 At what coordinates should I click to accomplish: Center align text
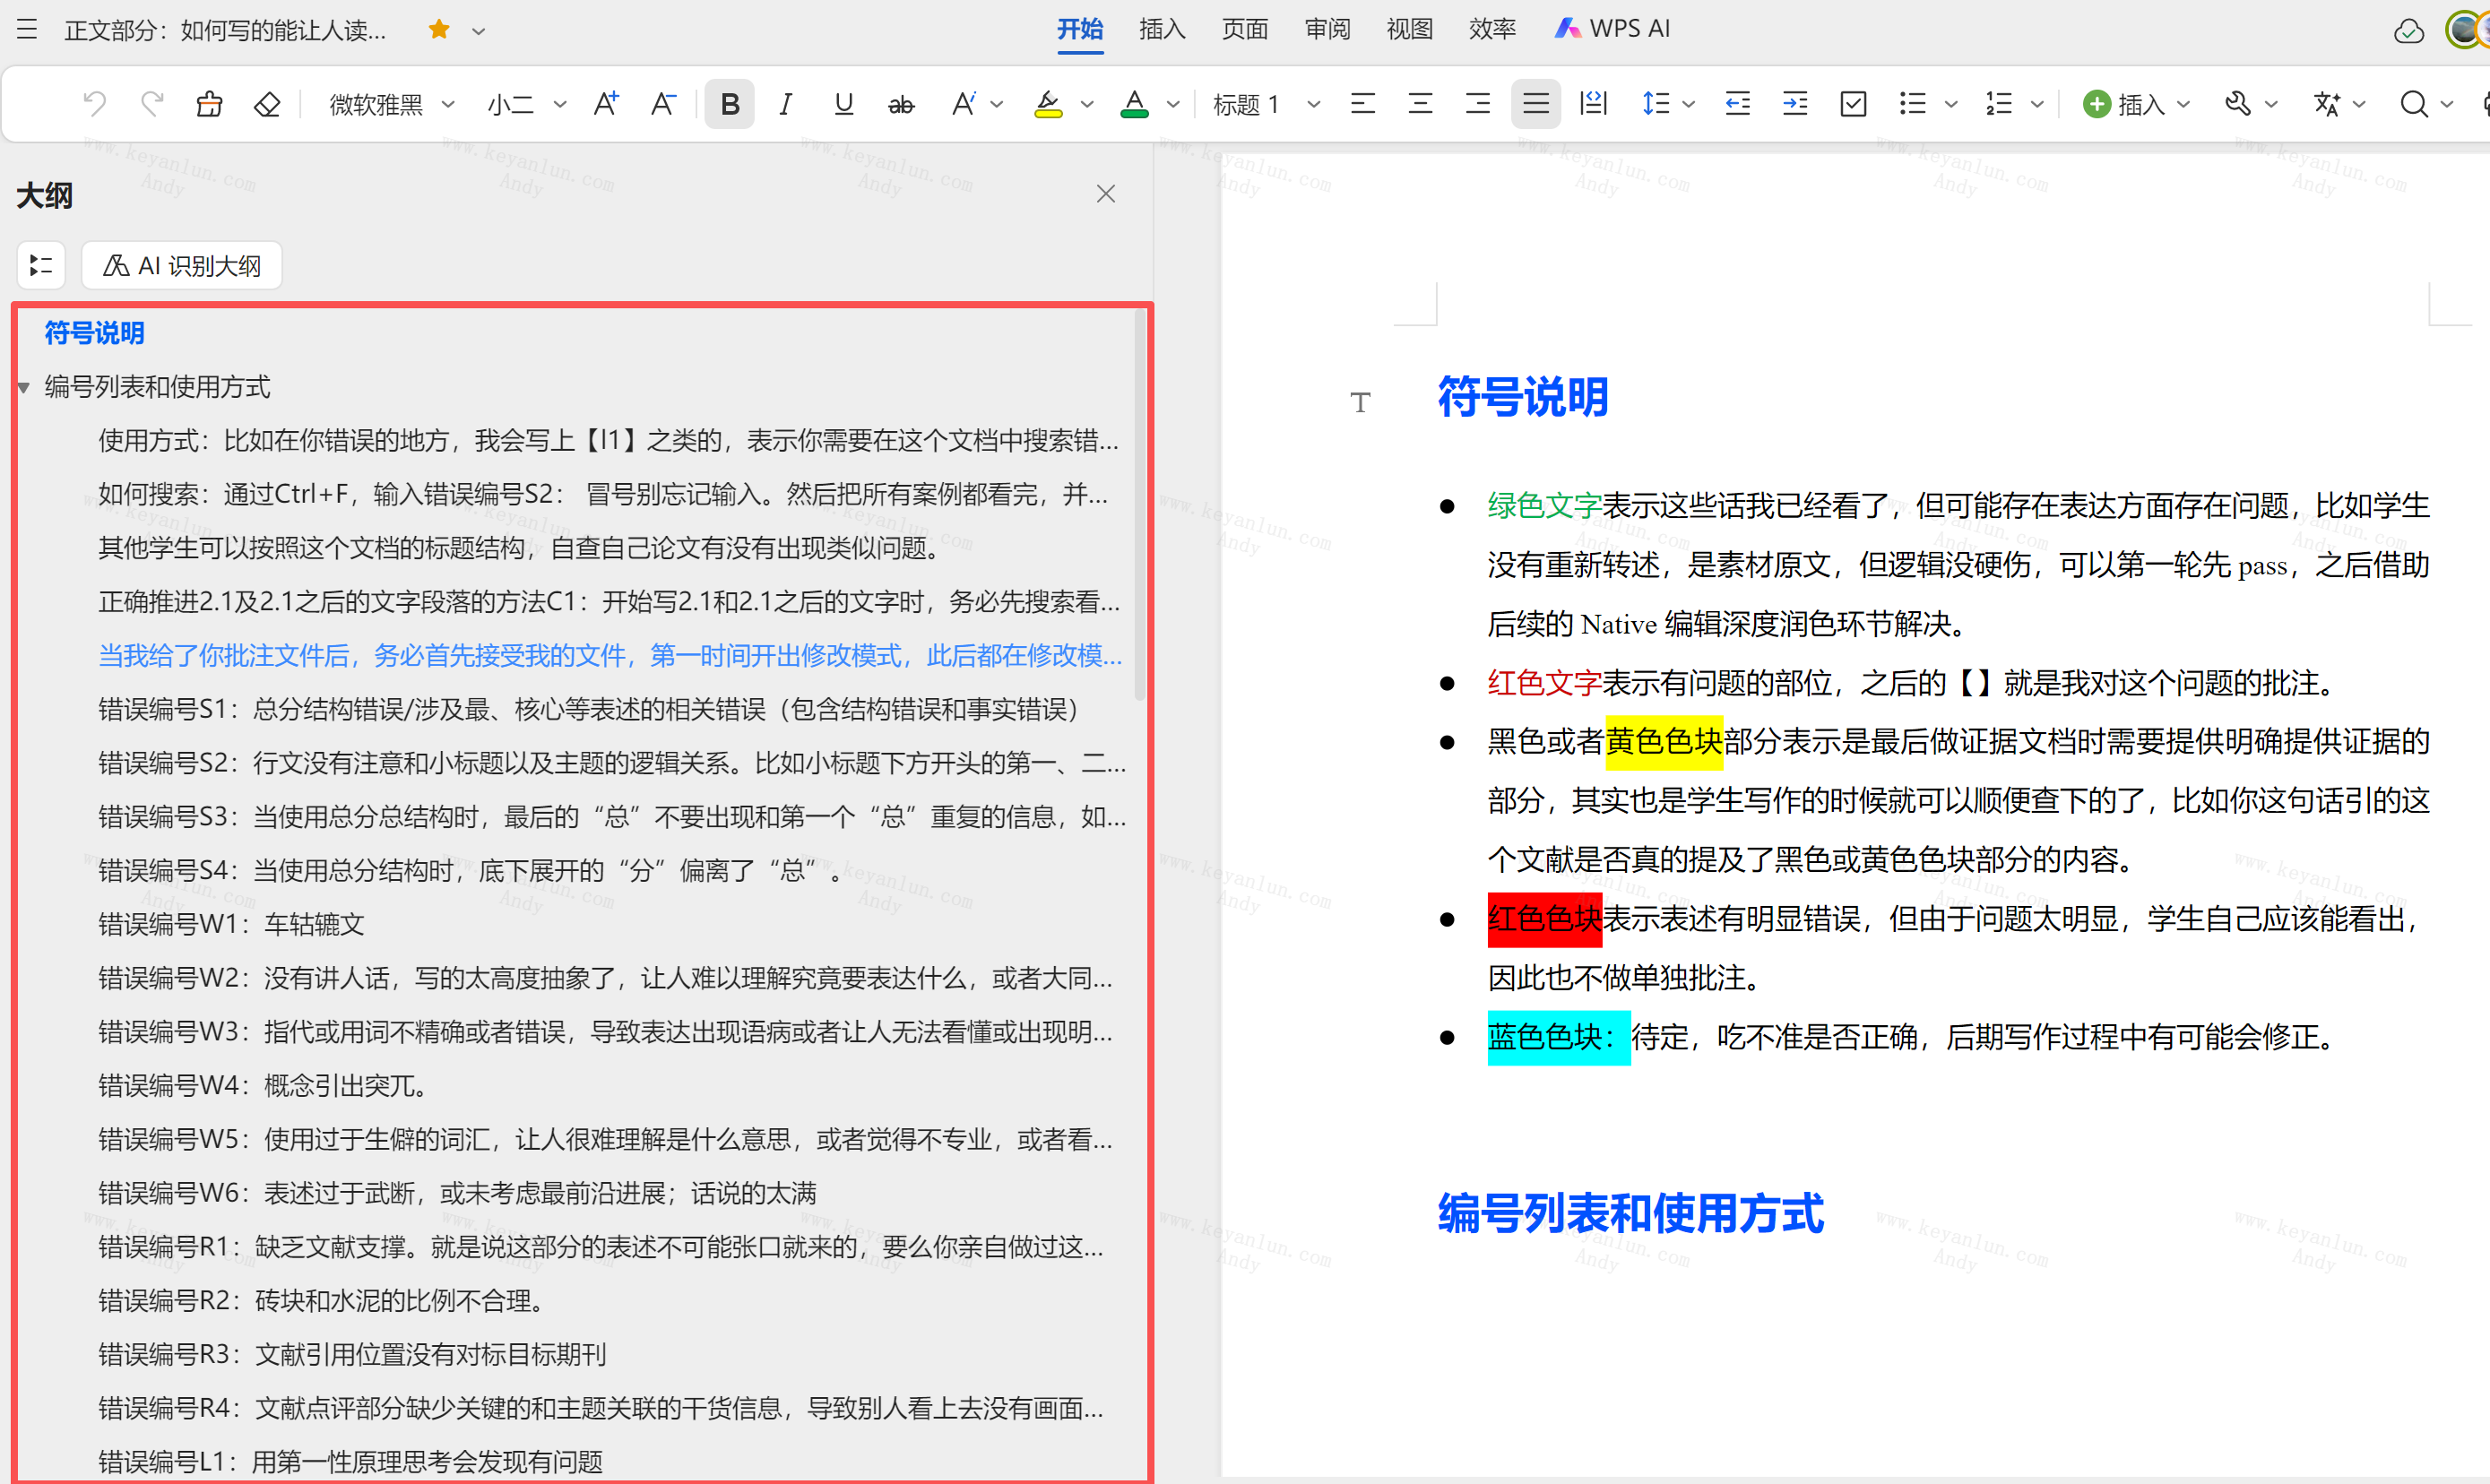pyautogui.click(x=1420, y=104)
